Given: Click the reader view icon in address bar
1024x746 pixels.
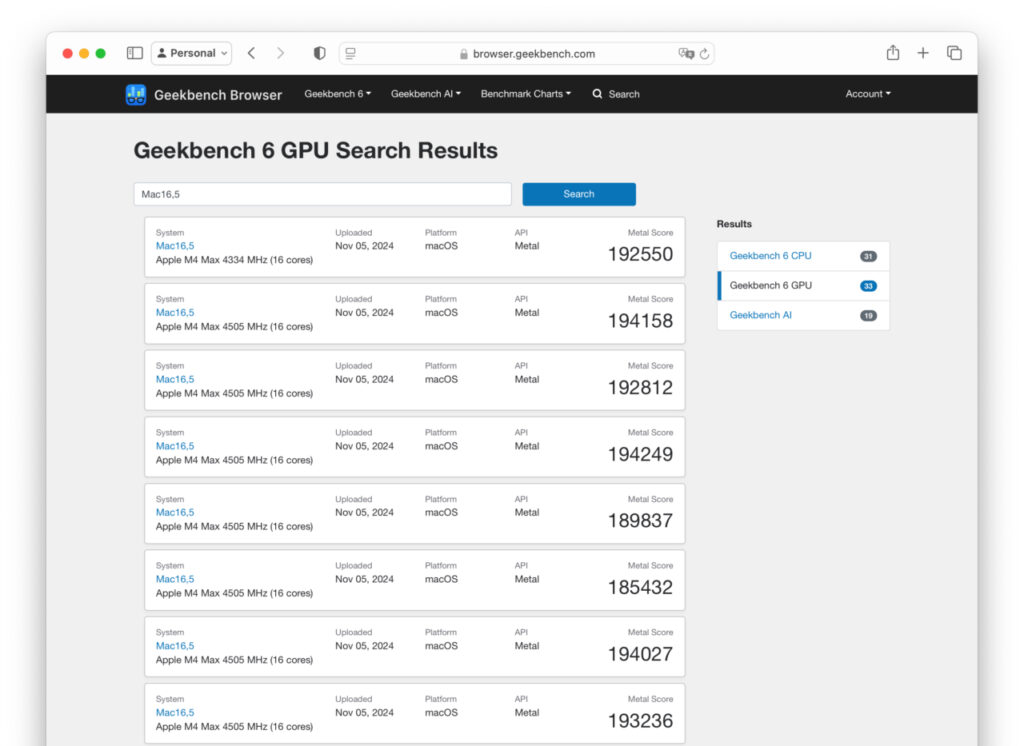Looking at the screenshot, I should (351, 54).
